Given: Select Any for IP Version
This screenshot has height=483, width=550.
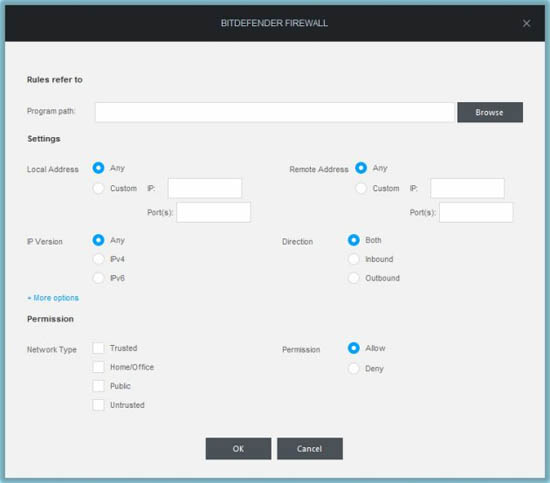Looking at the screenshot, I should [98, 240].
